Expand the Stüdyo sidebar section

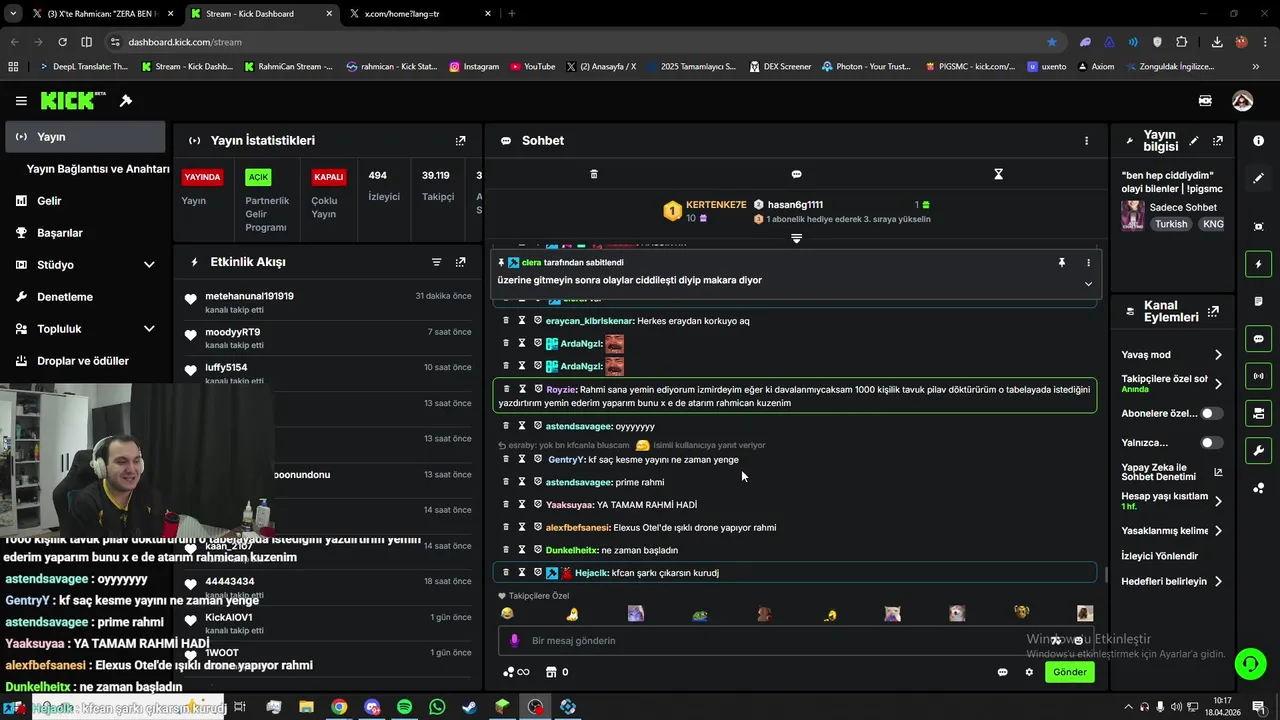(x=149, y=265)
